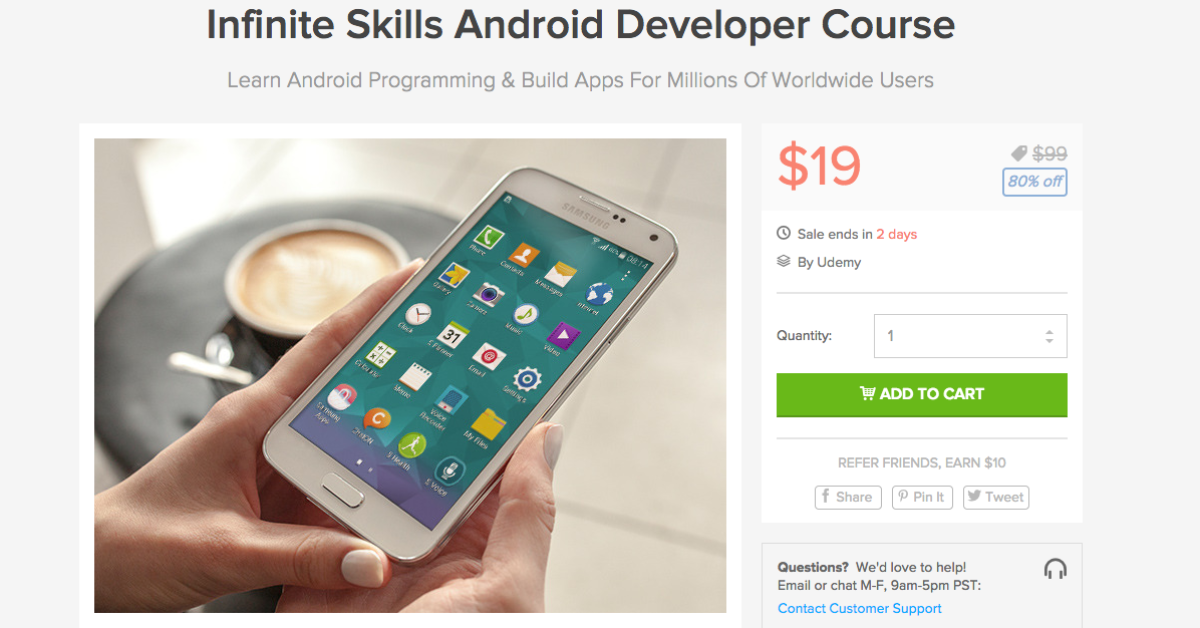Focus the Quantity input field

click(970, 336)
